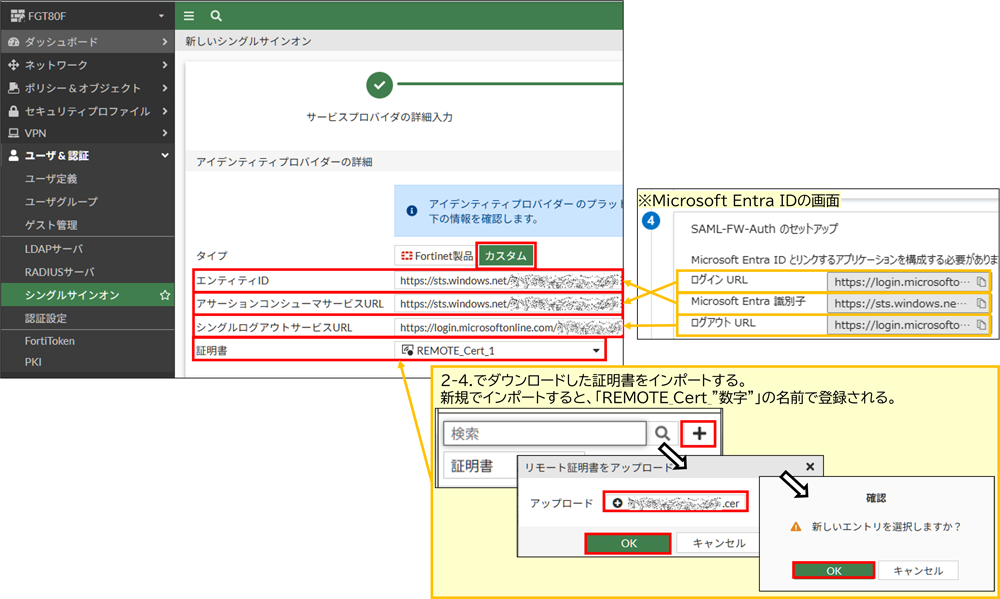The width and height of the screenshot is (1000, 599).
Task: Toggle the favorite star on シングルサインオン
Action: (x=165, y=295)
